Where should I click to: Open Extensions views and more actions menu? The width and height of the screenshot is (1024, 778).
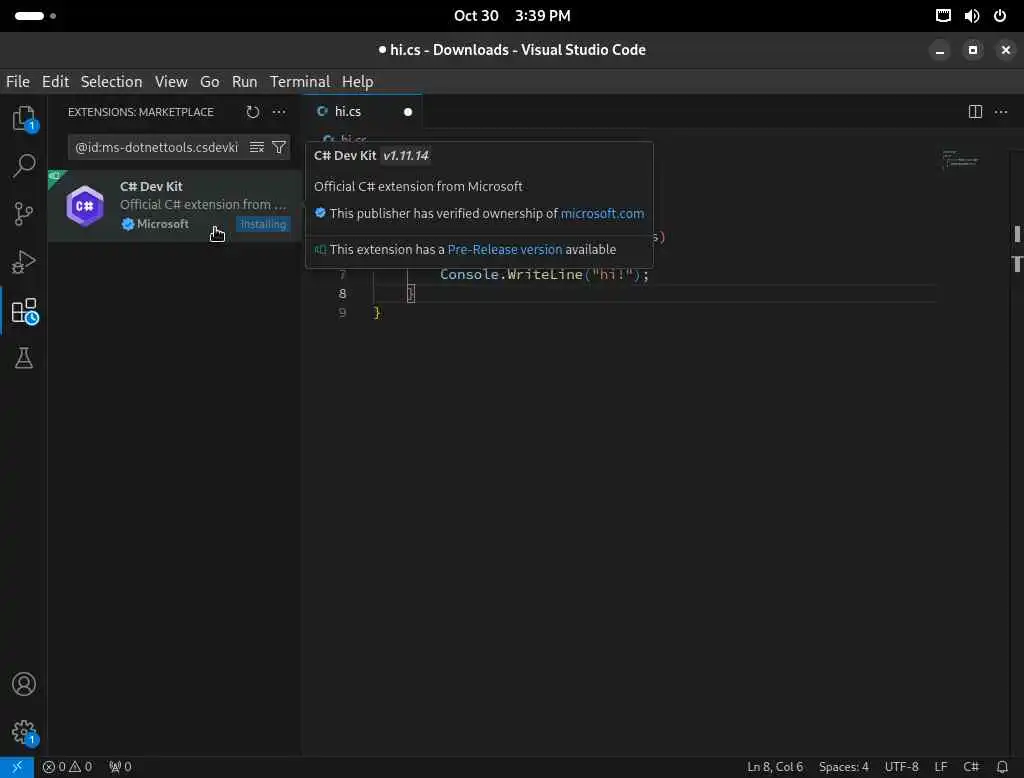279,112
